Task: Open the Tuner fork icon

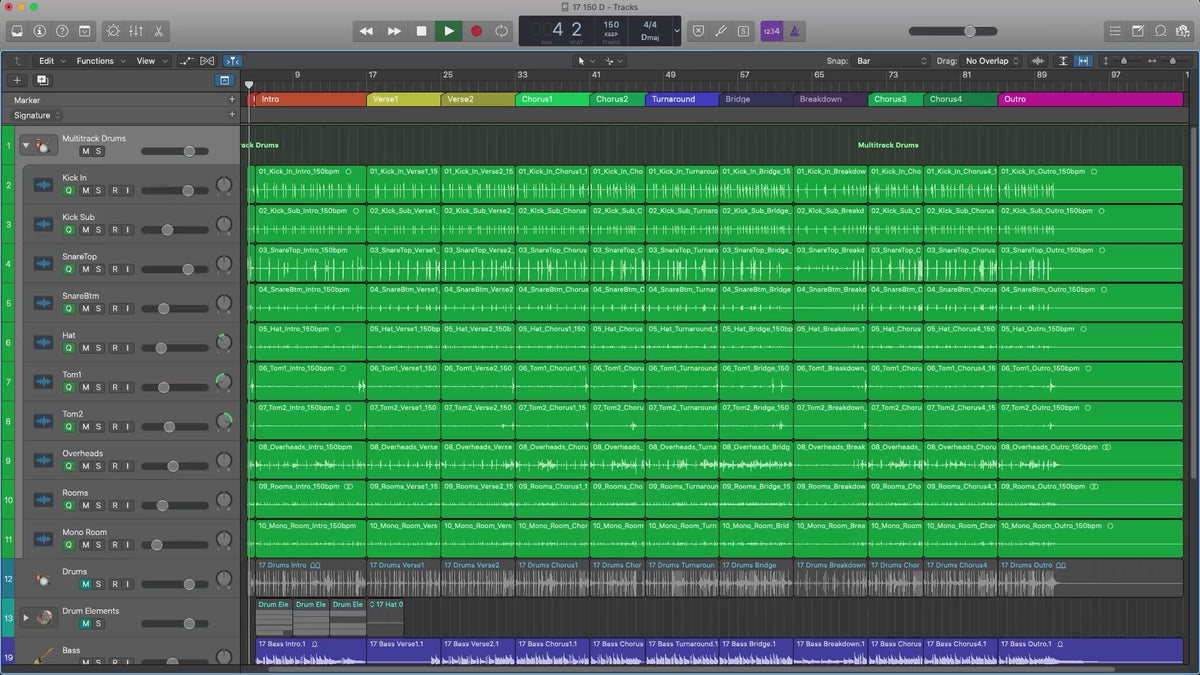Action: tap(720, 32)
